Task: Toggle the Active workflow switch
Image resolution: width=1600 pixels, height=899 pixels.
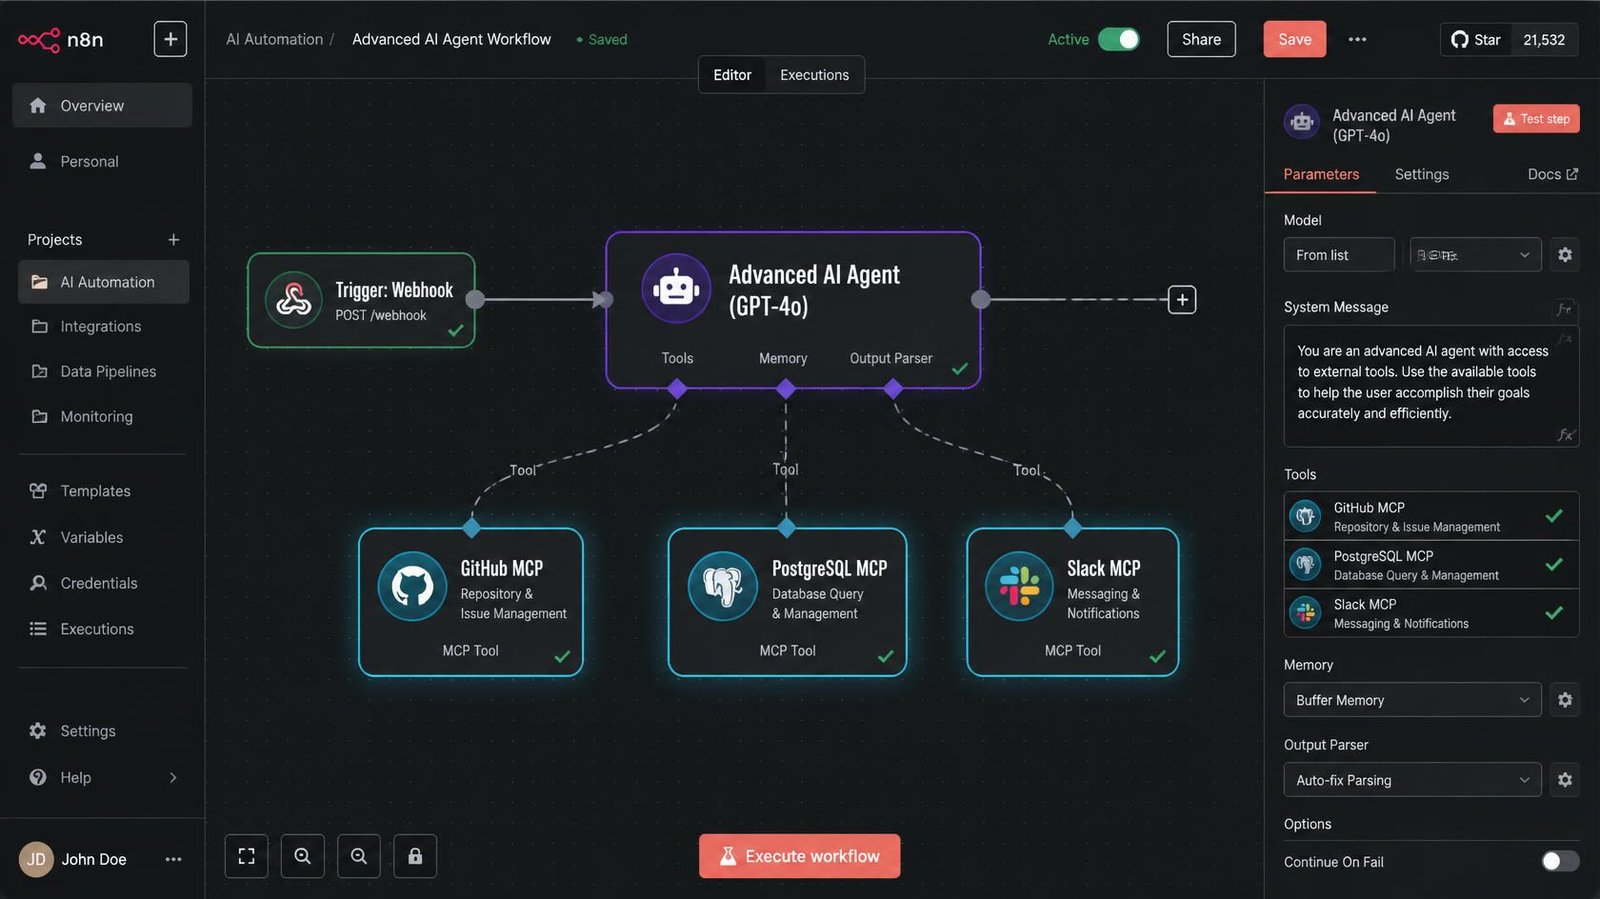Action: point(1118,39)
